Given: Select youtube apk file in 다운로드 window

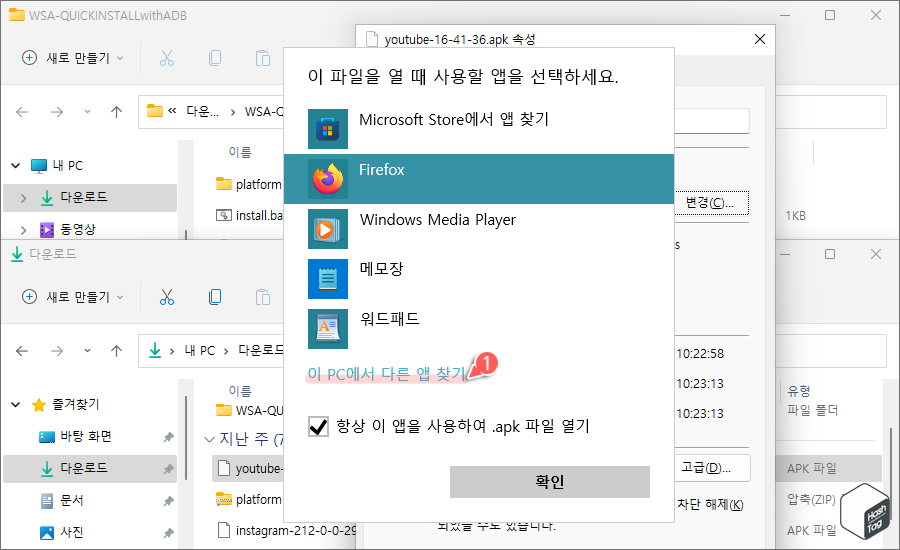Looking at the screenshot, I should [x=249, y=469].
